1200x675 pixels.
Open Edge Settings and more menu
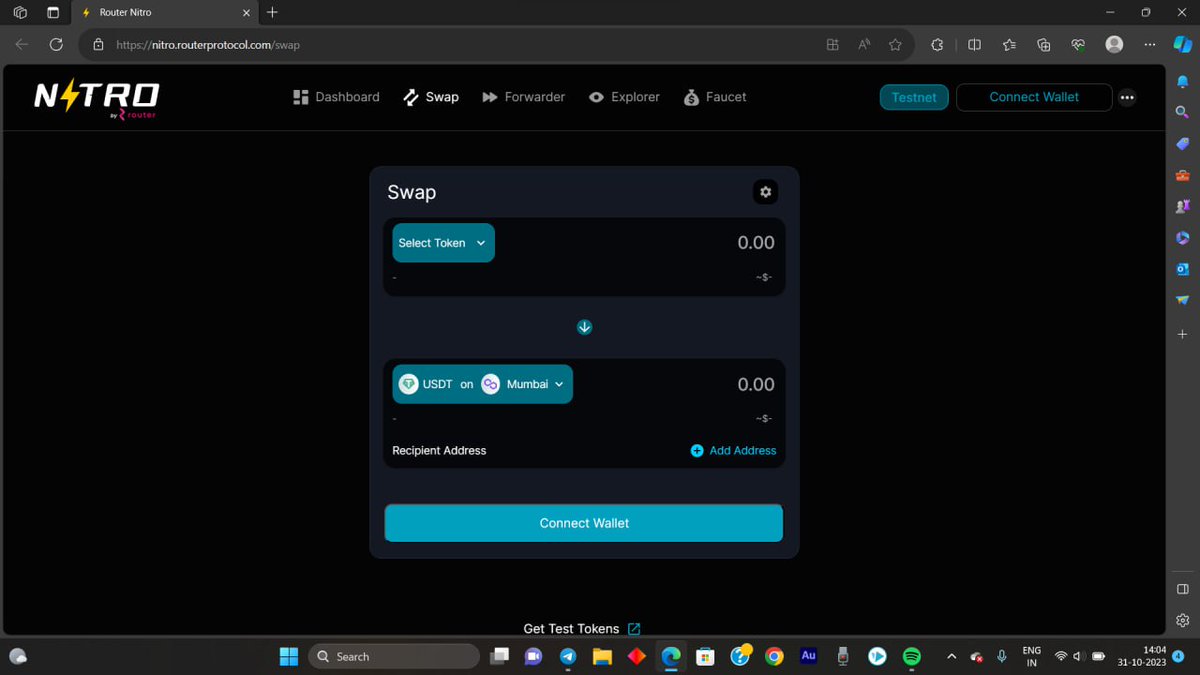1150,45
